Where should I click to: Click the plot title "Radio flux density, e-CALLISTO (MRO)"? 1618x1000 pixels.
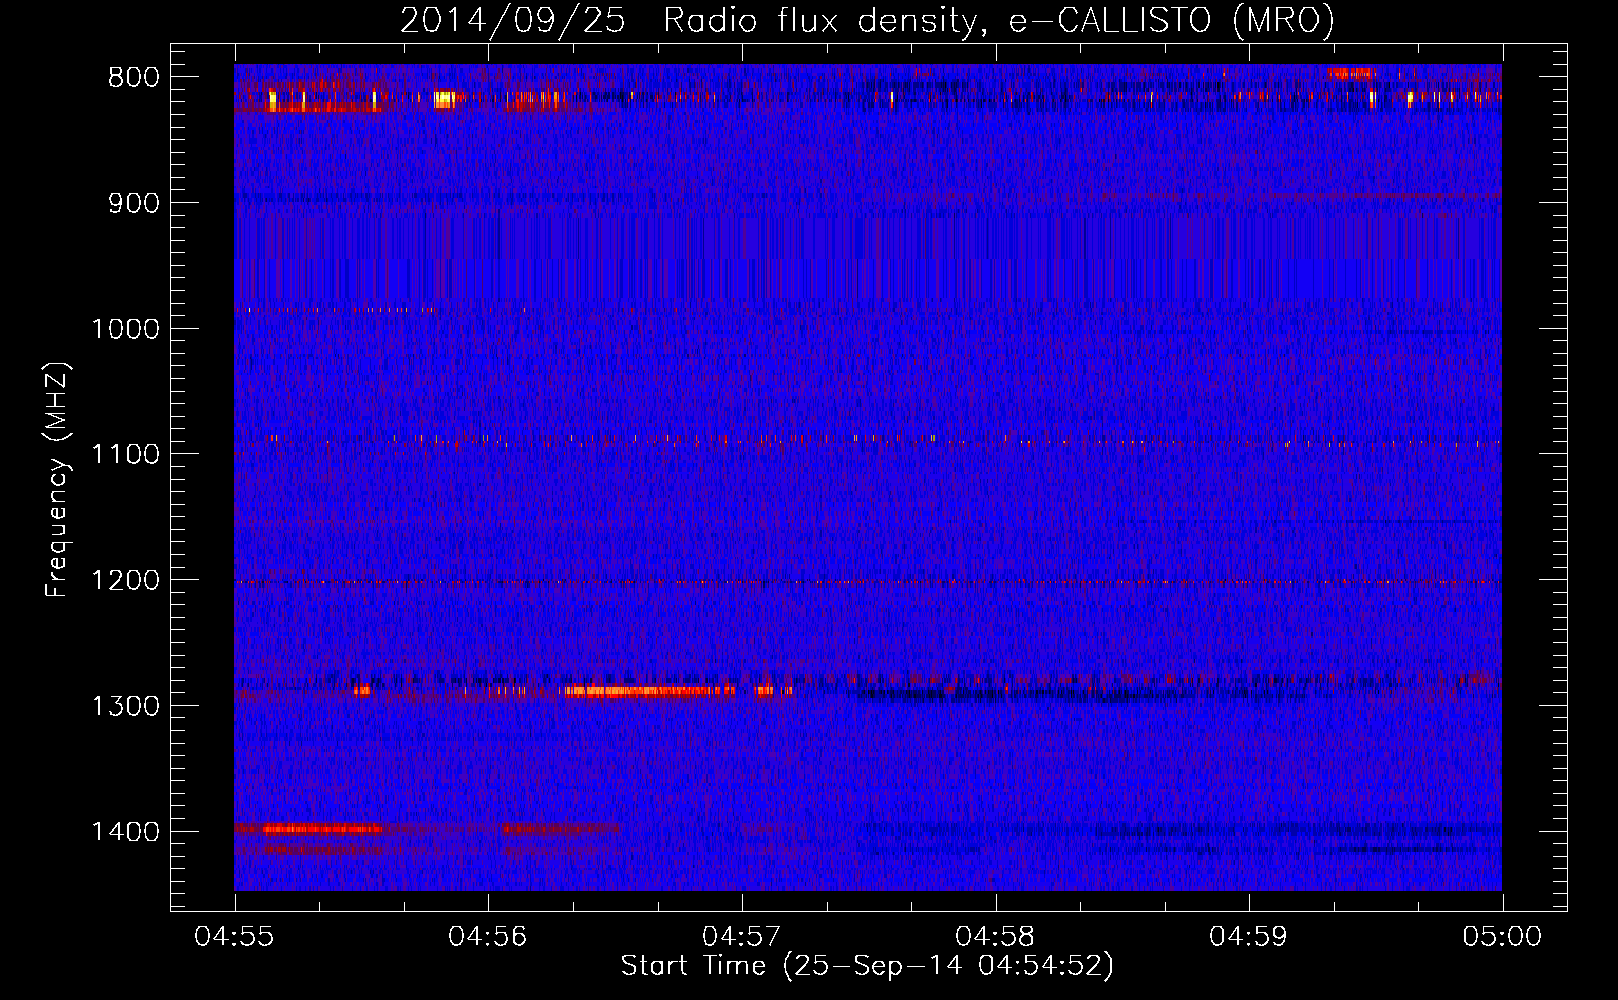pyautogui.click(x=999, y=20)
